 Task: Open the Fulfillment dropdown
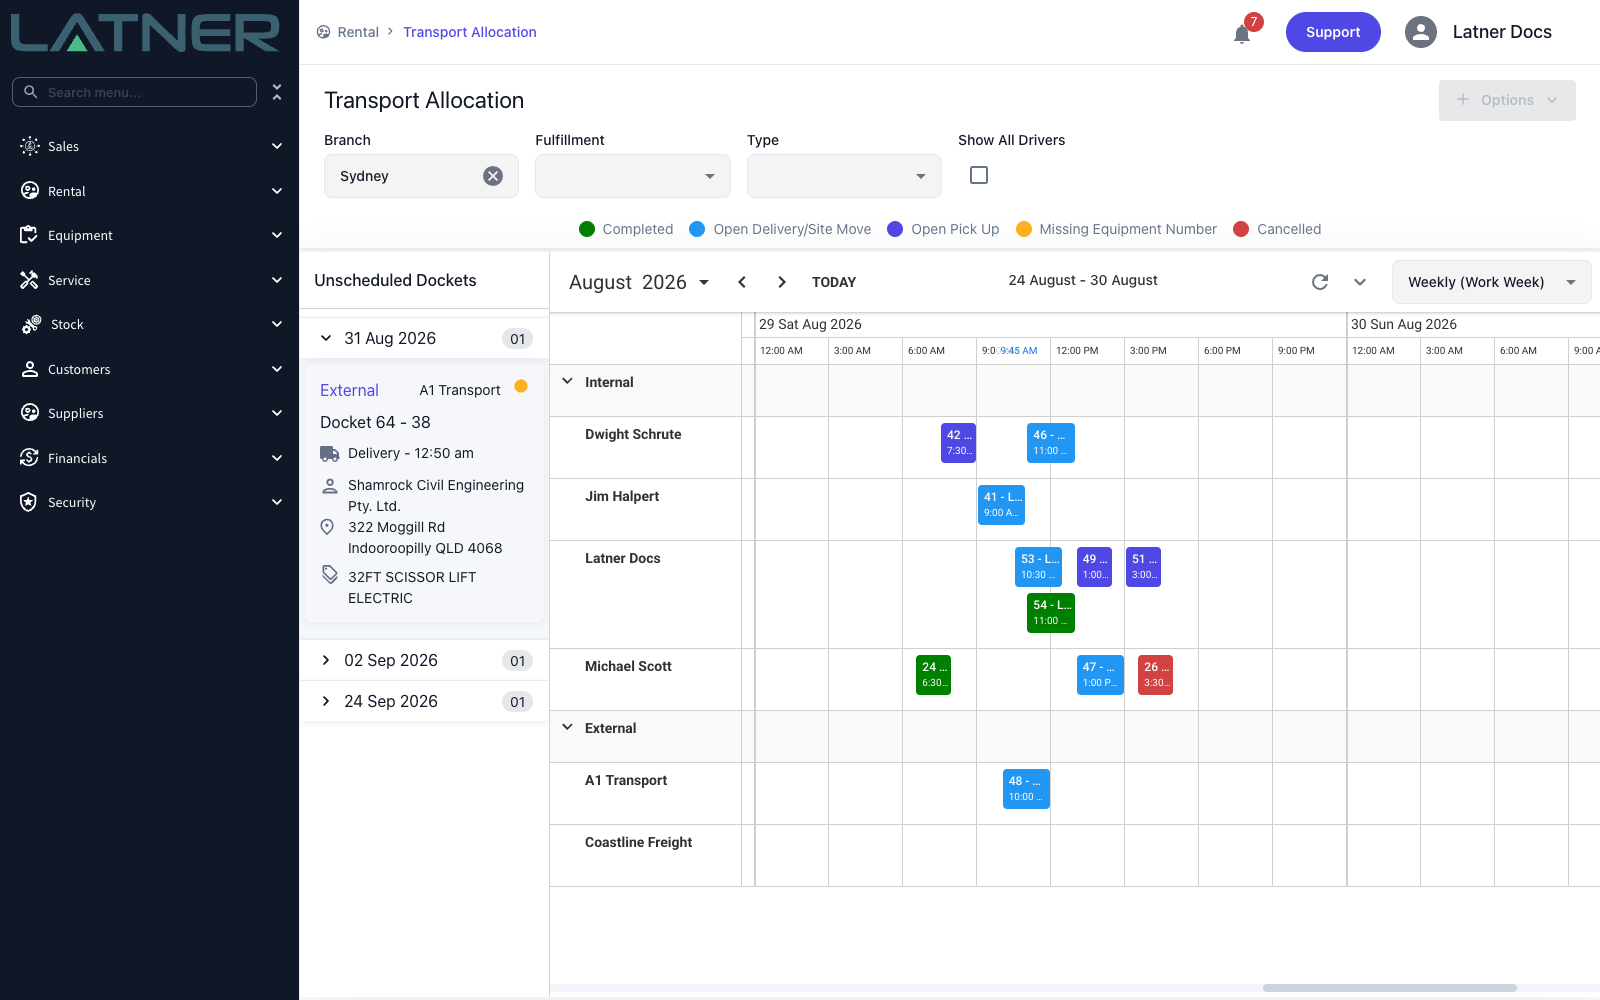coord(633,176)
